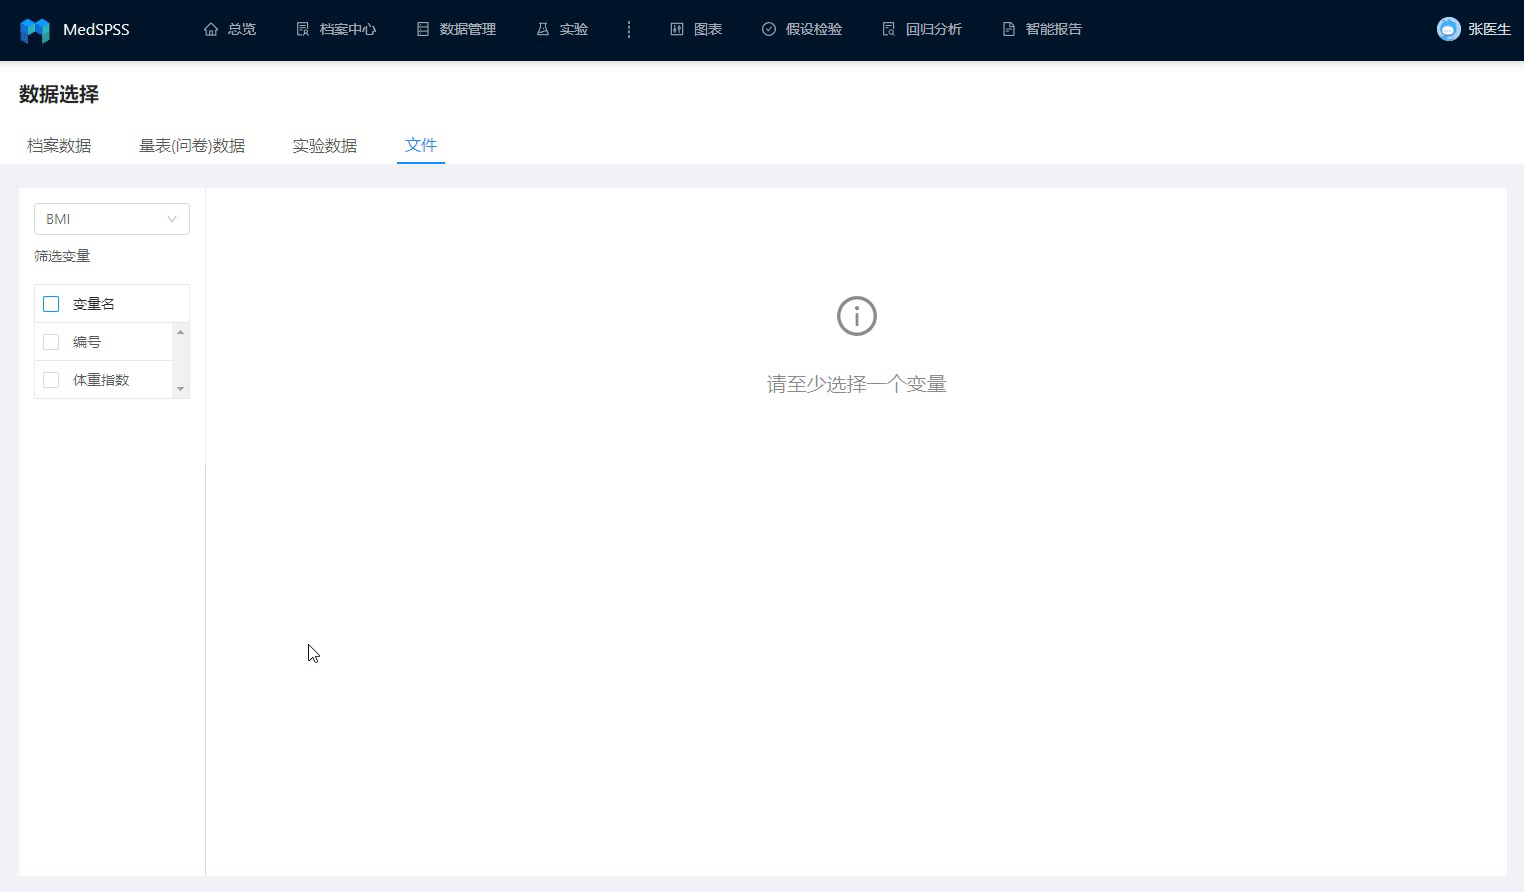Click the 回归分析 search document icon
1524x892 pixels.
coord(889,30)
